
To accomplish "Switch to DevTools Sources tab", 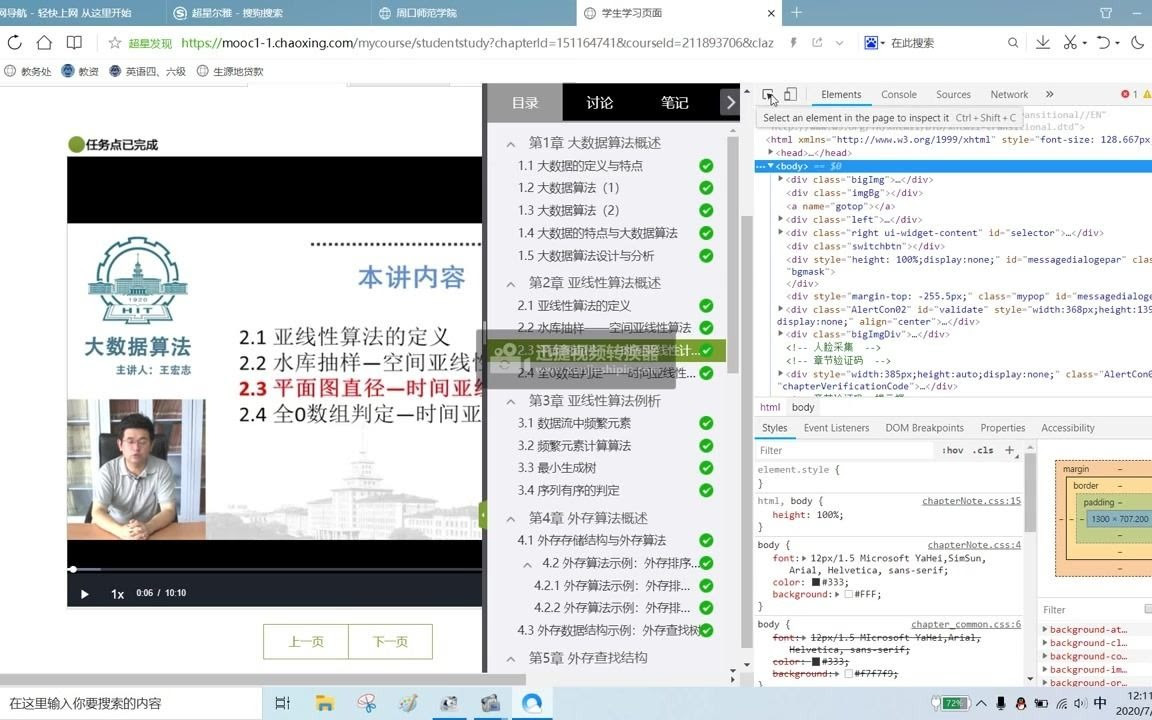I will click(x=953, y=95).
